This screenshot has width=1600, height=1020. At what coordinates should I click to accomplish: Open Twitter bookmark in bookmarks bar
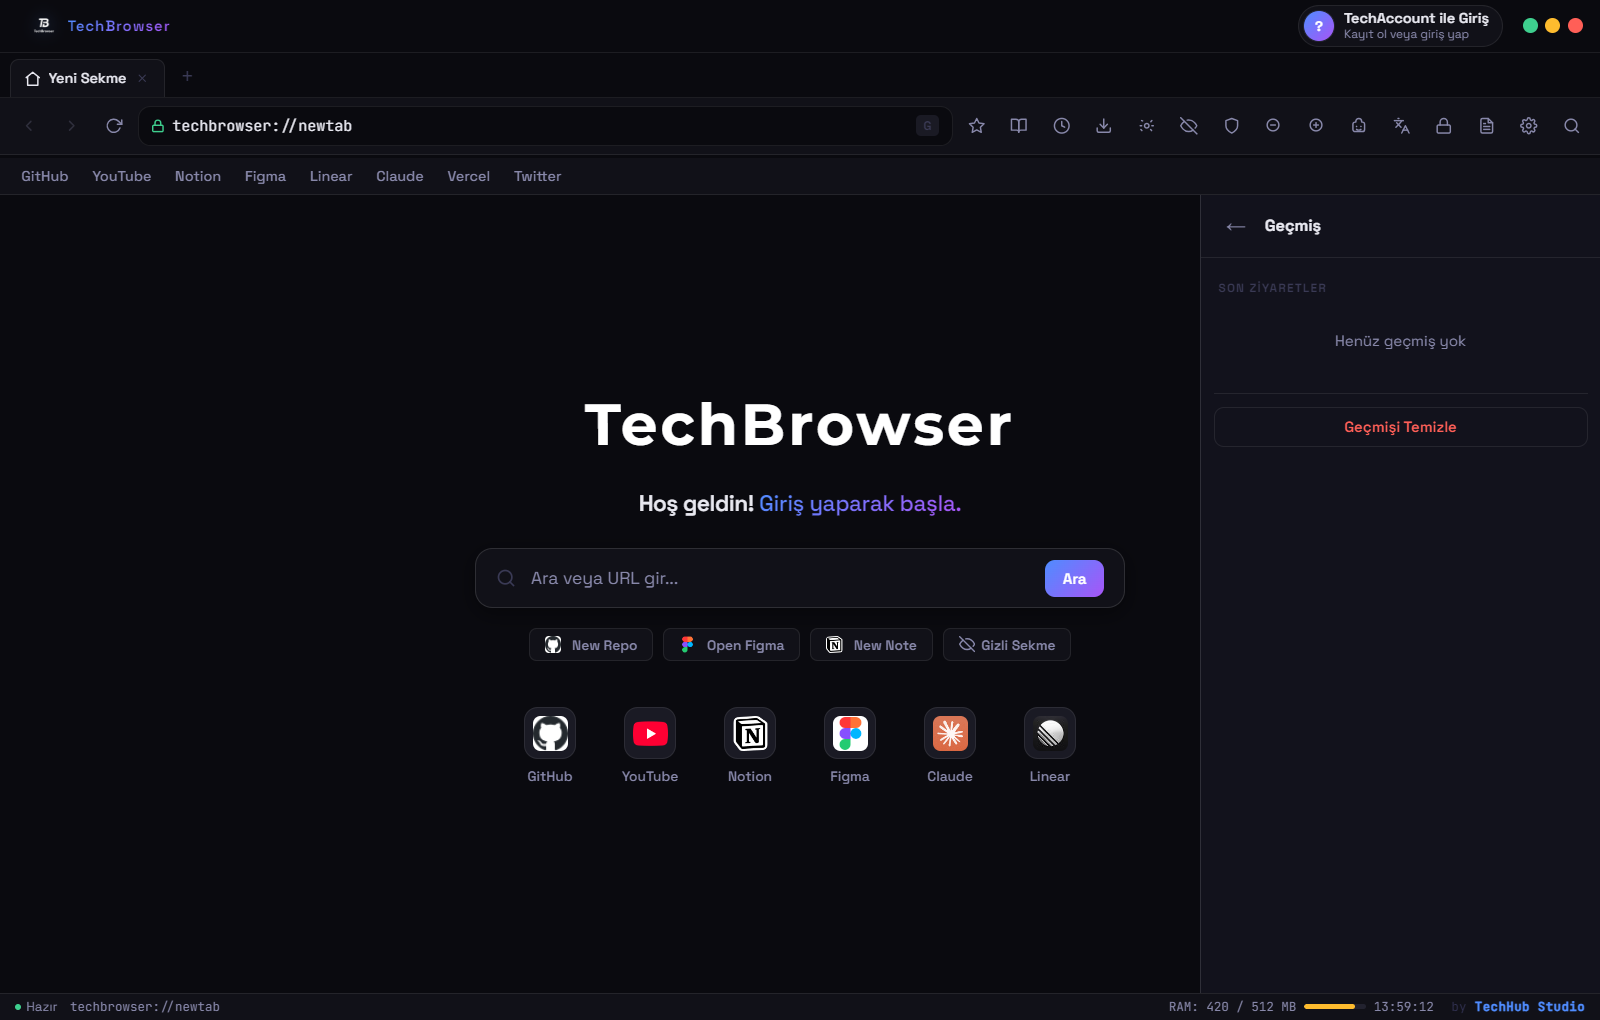coord(538,176)
